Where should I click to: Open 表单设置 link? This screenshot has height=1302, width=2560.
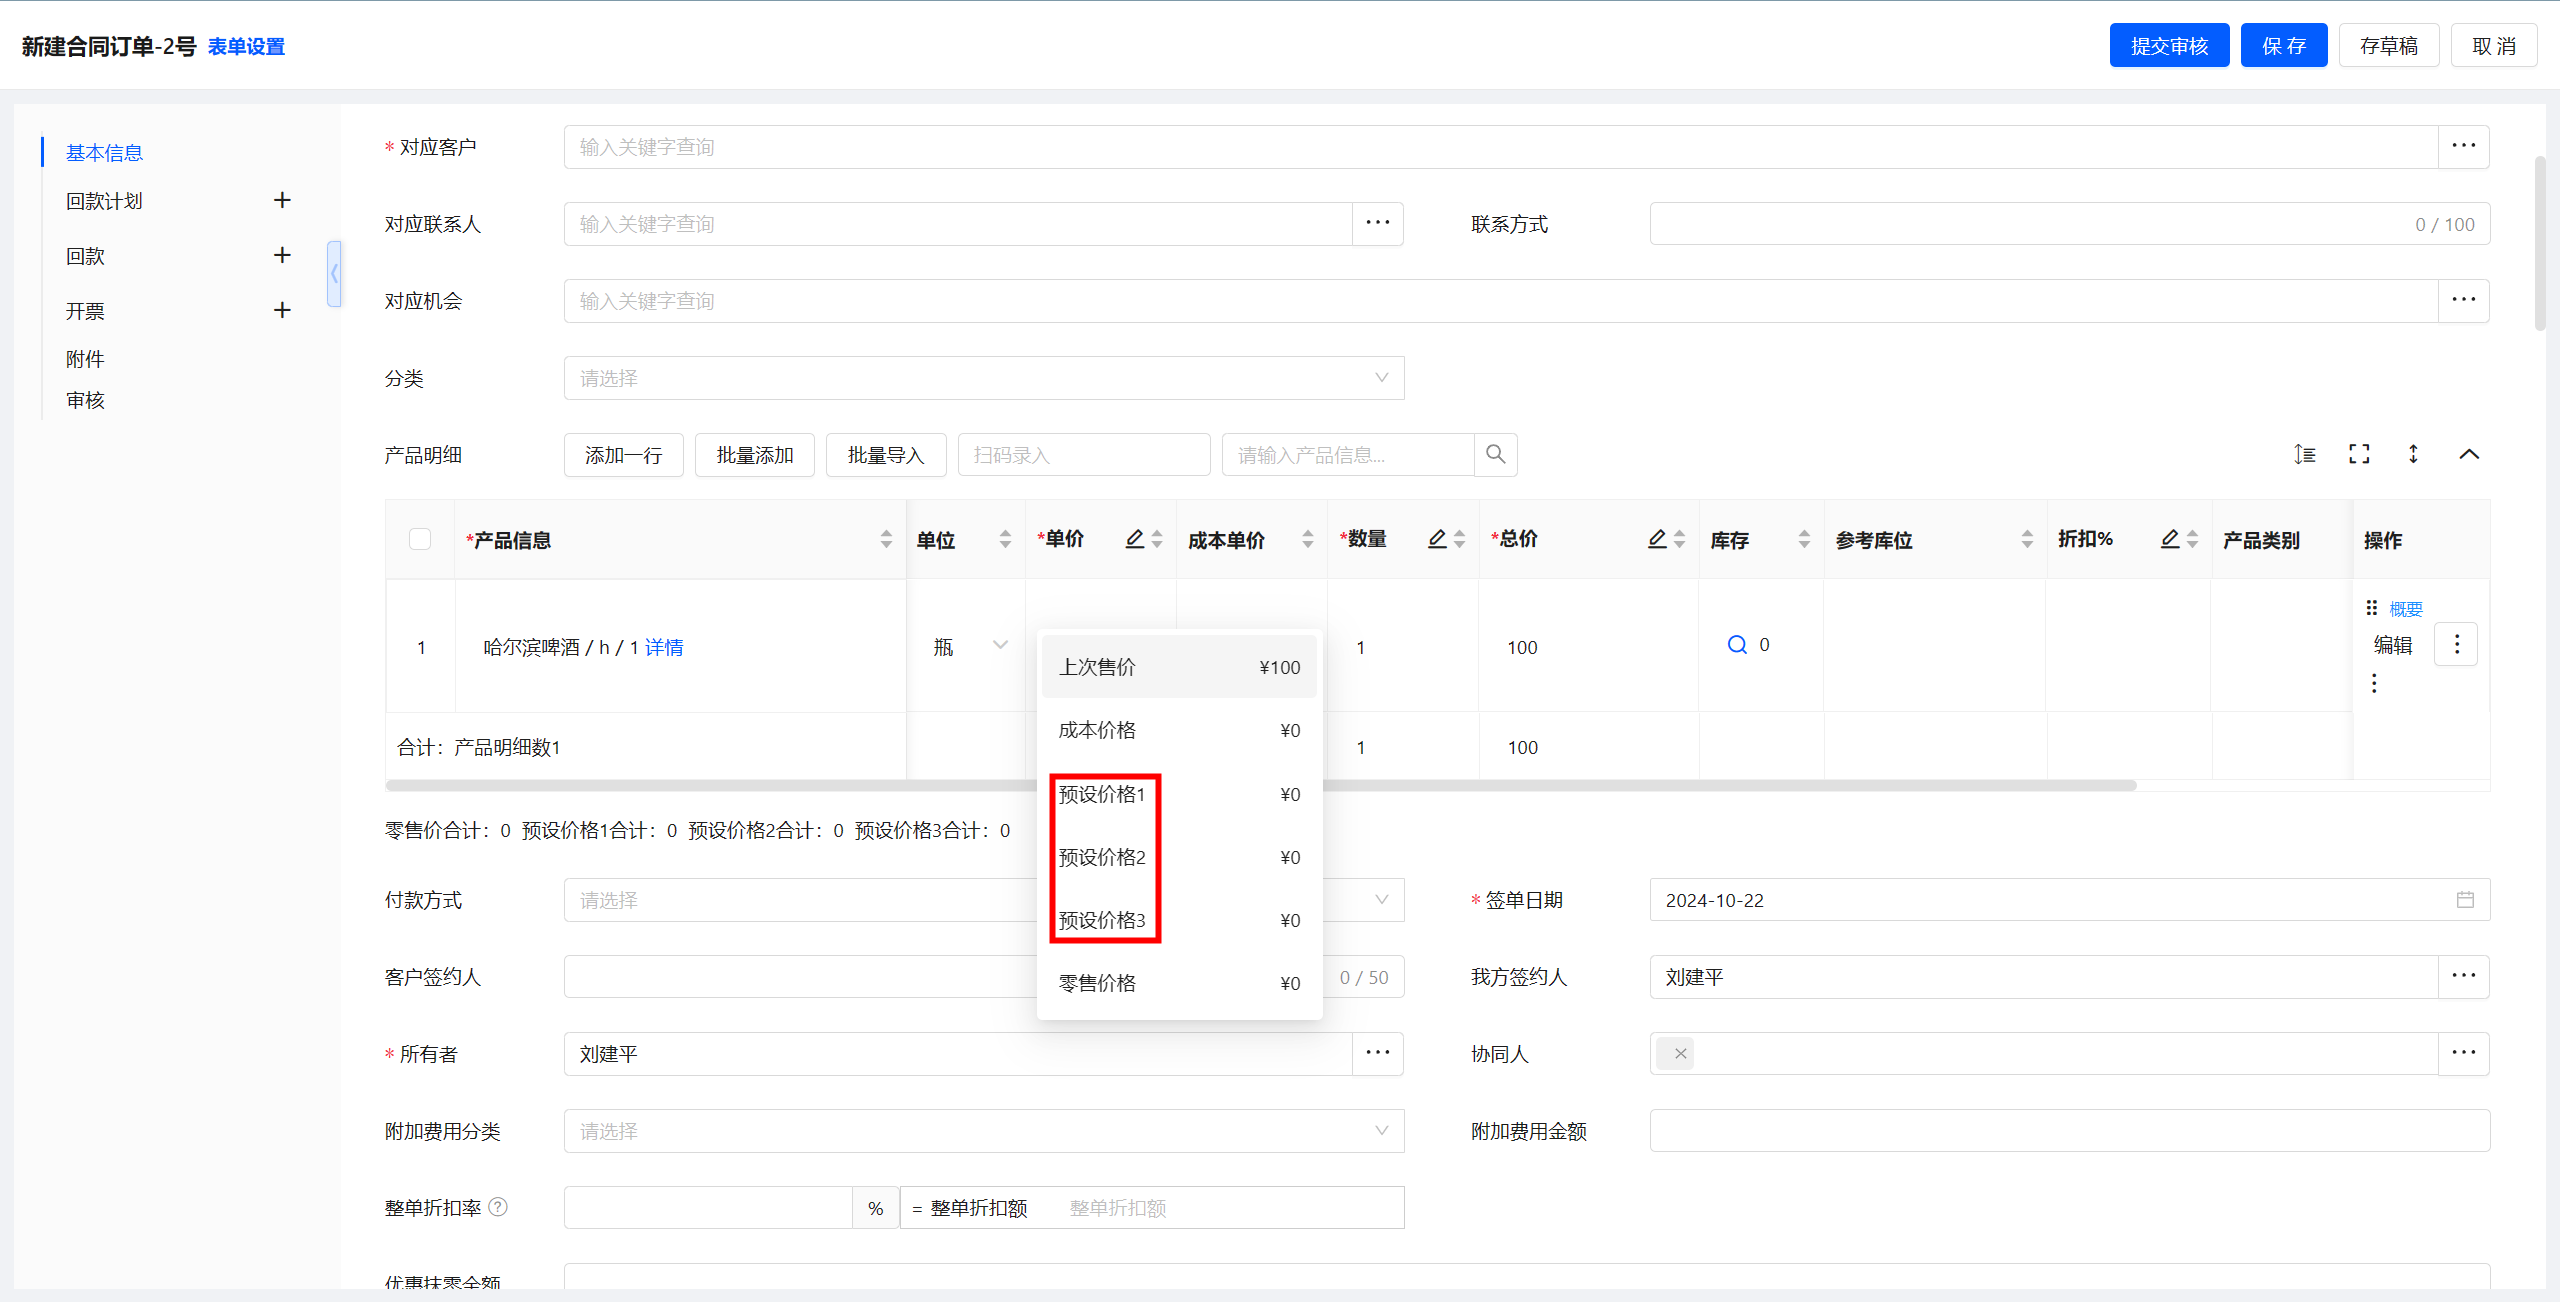tap(246, 47)
